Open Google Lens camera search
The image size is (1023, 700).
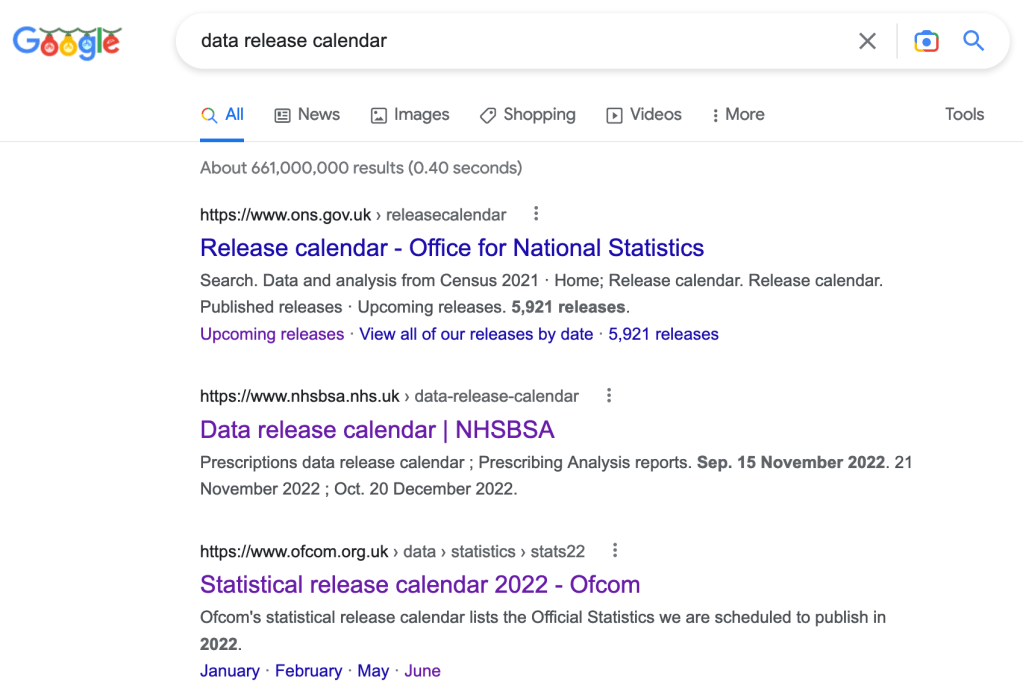pyautogui.click(x=925, y=41)
